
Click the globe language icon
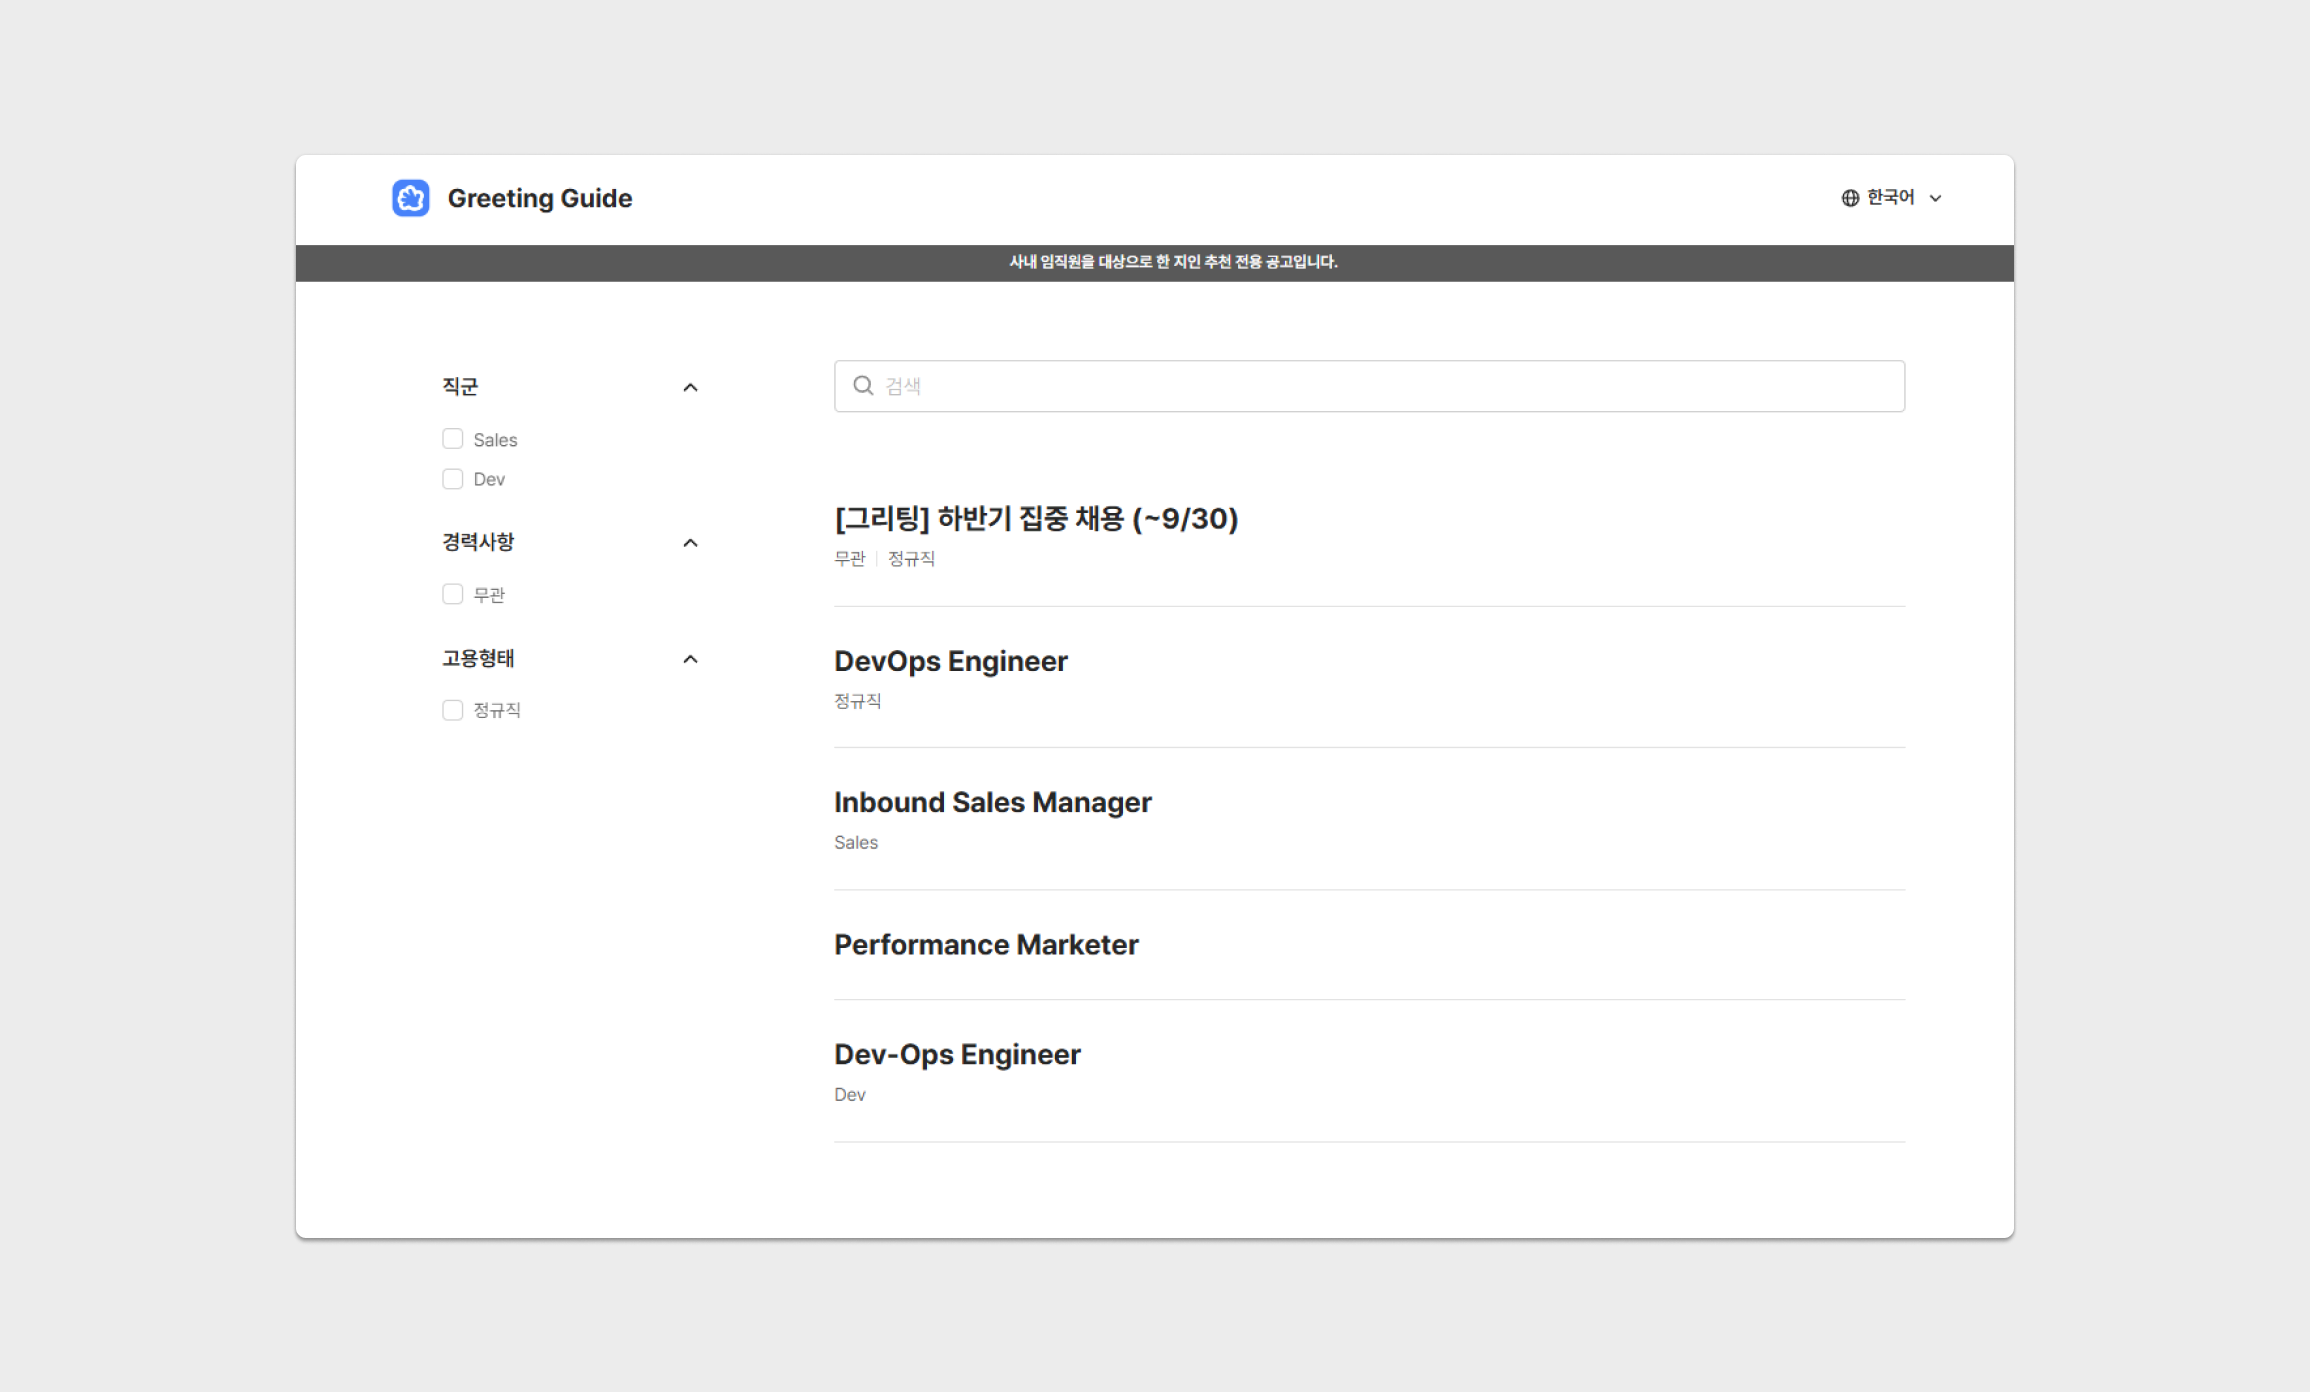pyautogui.click(x=1850, y=198)
